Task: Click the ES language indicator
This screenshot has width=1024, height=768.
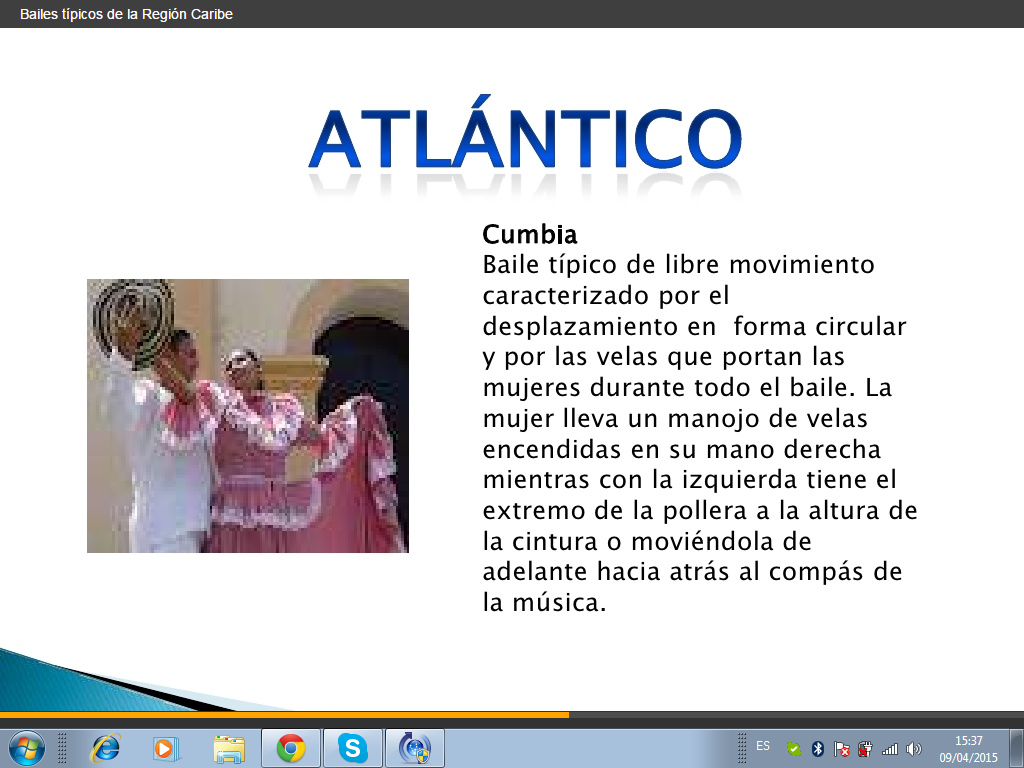Action: tap(763, 746)
